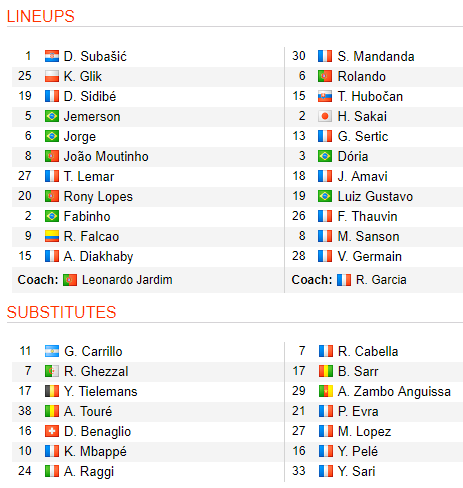Open João Moutinho player page
This screenshot has height=488, width=463.
pos(106,156)
